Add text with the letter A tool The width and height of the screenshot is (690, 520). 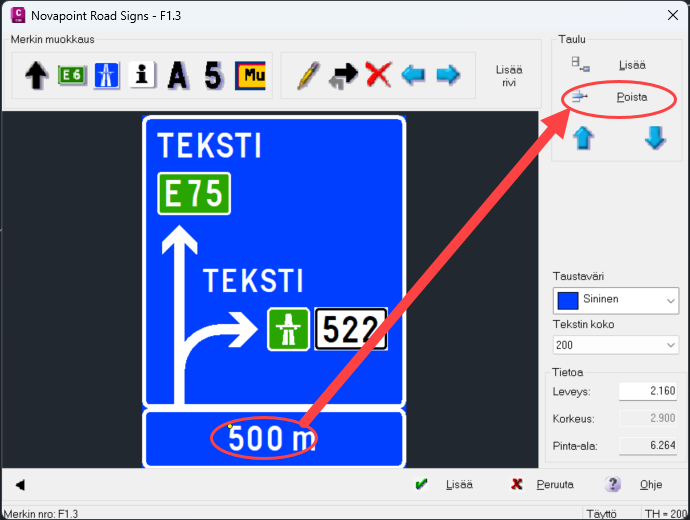click(x=177, y=75)
